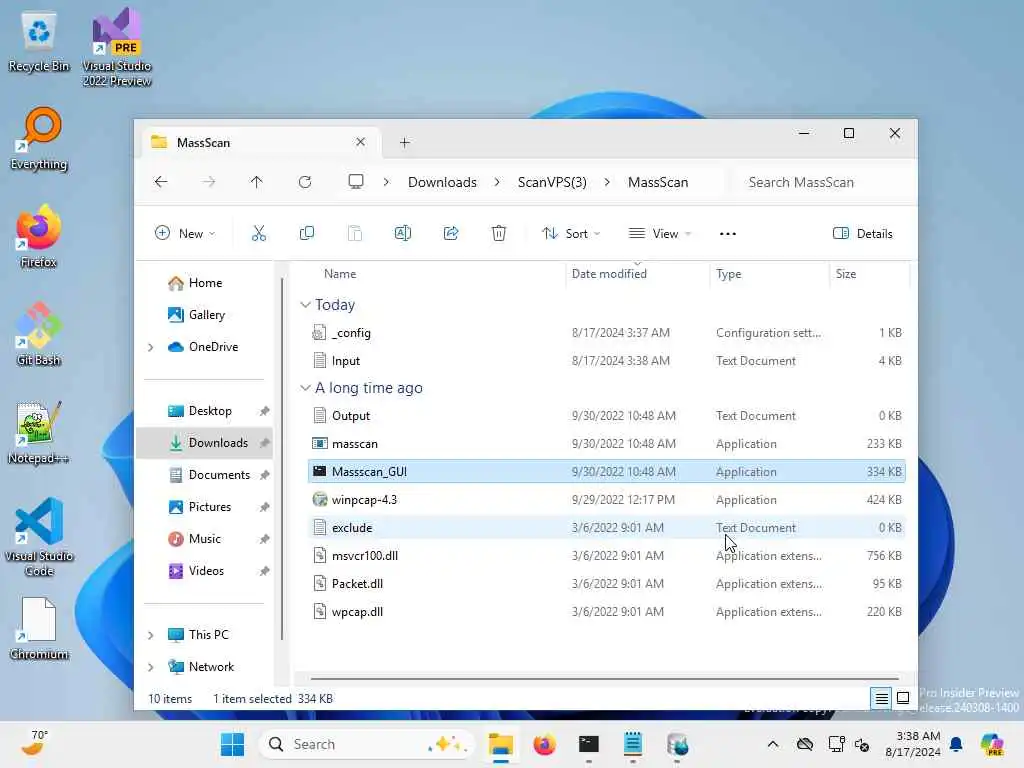Select the Input text document

pos(606,361)
